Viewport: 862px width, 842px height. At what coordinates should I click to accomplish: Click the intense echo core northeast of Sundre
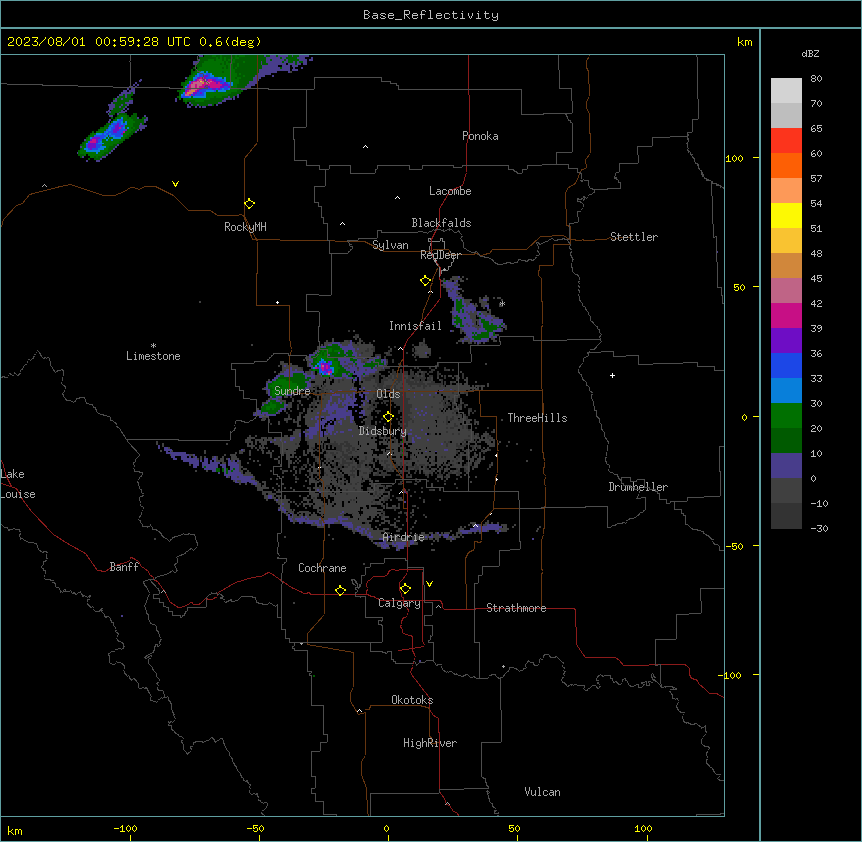tap(324, 367)
